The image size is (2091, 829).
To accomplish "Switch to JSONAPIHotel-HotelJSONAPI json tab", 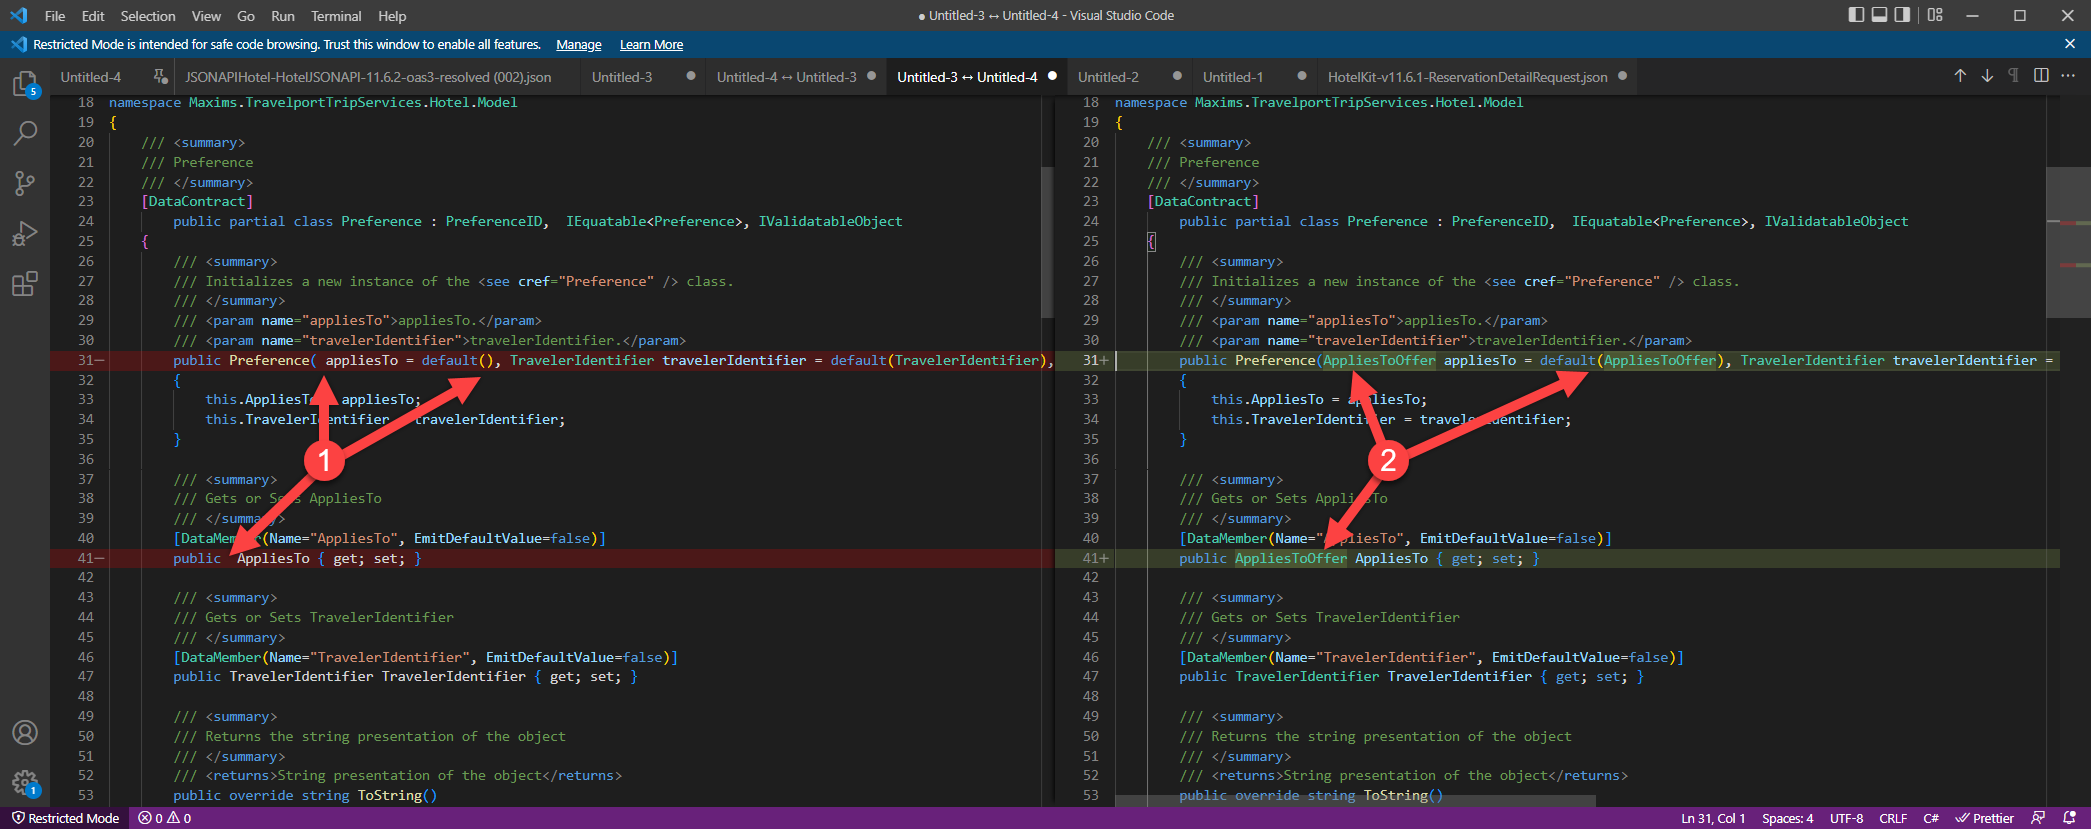I will 368,77.
